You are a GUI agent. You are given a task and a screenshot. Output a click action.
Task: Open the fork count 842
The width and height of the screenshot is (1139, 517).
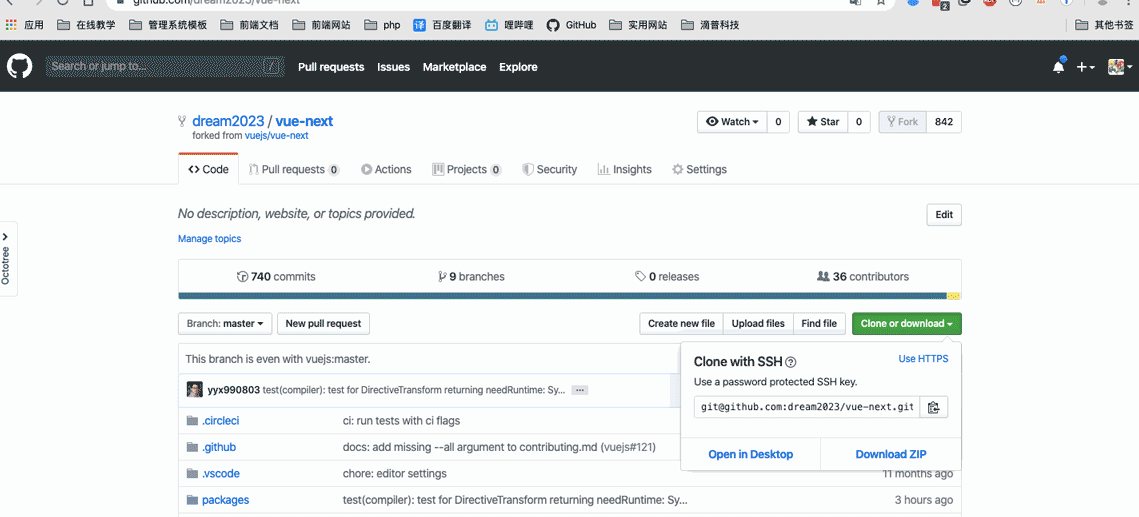944,122
